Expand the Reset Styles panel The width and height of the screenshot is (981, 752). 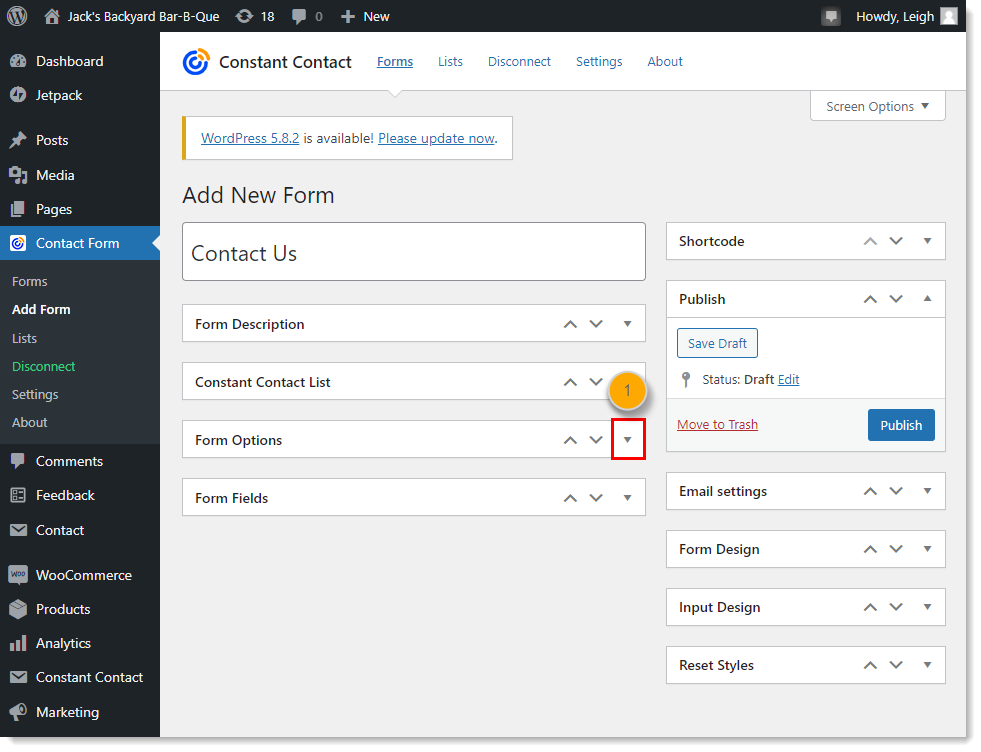[x=928, y=664]
